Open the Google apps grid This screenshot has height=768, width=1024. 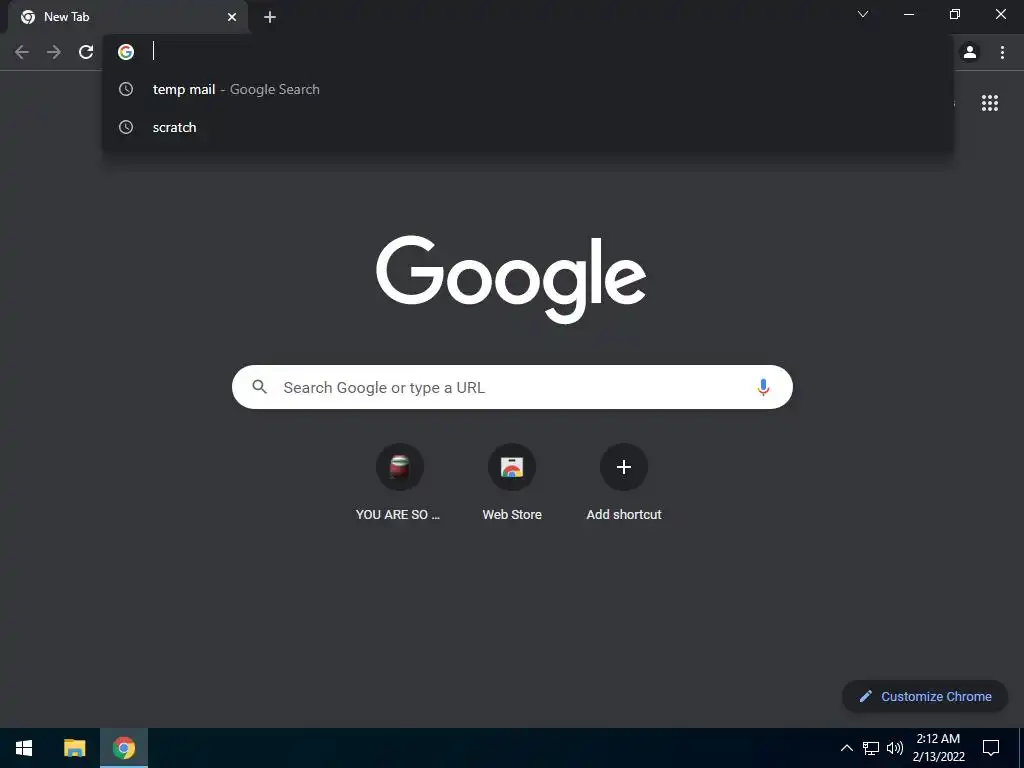click(989, 103)
